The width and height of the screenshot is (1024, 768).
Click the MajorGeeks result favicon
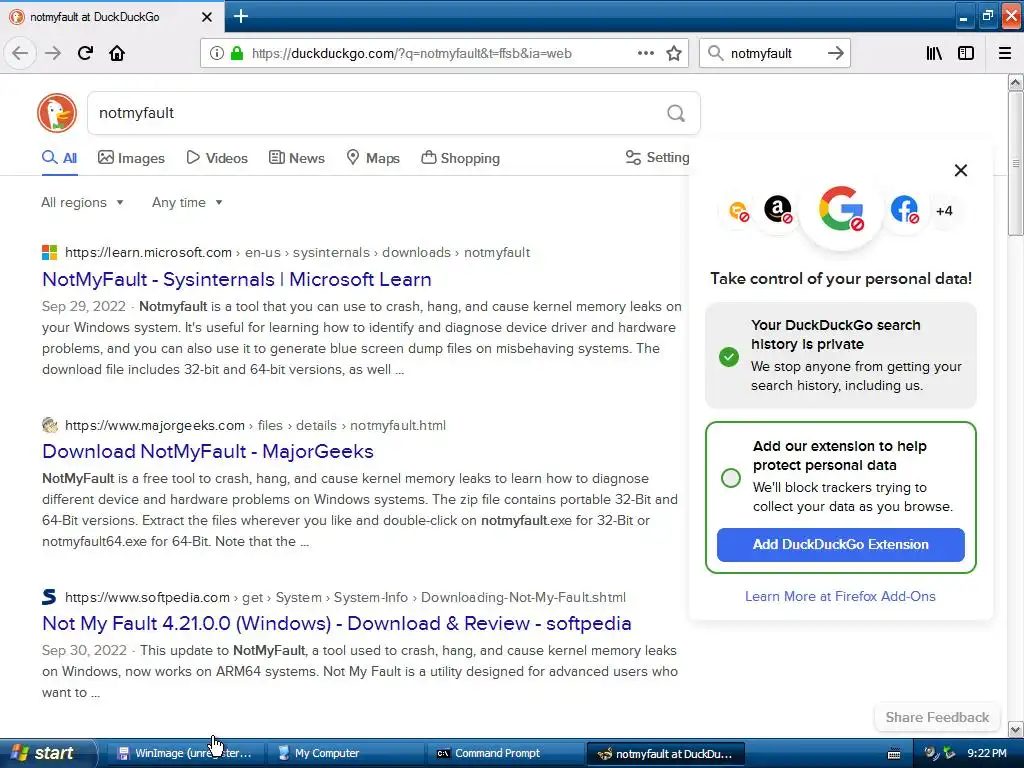(x=50, y=425)
